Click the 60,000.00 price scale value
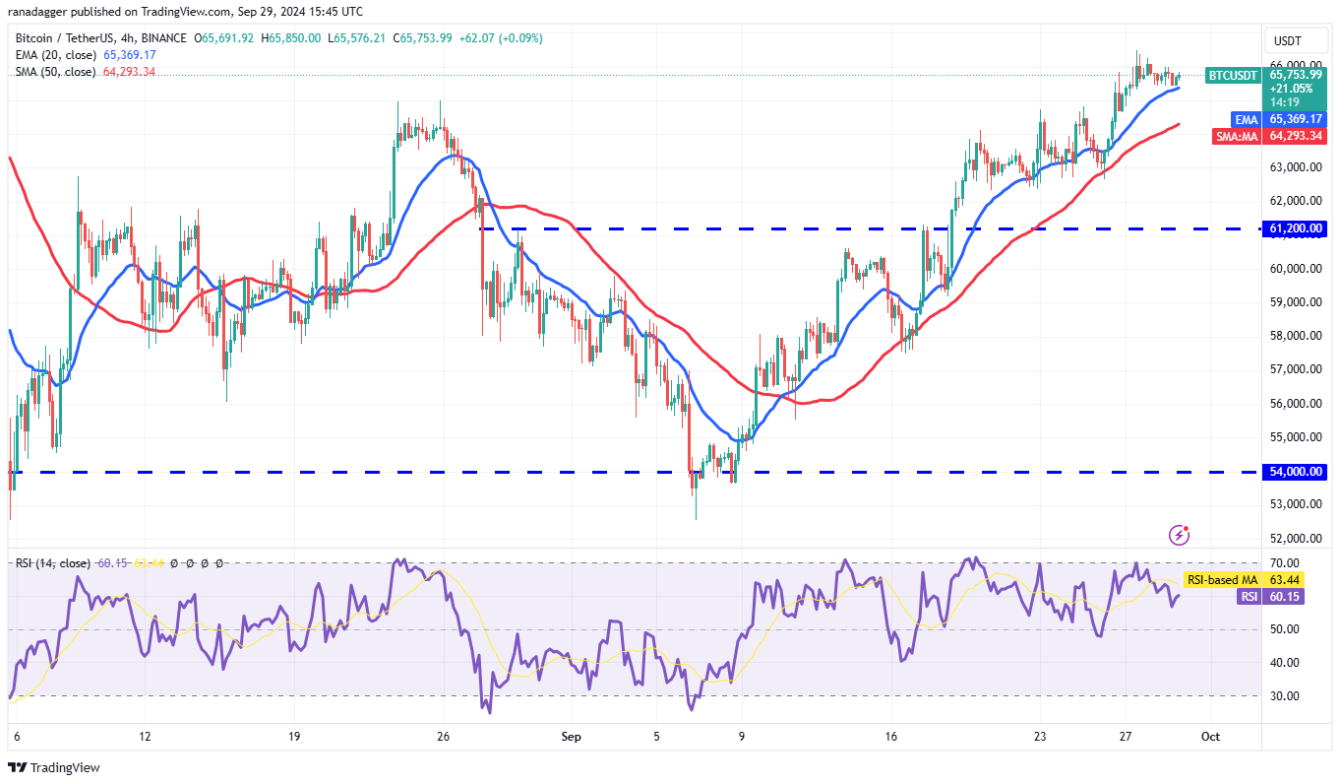Image resolution: width=1337 pixels, height=781 pixels. tap(1297, 268)
